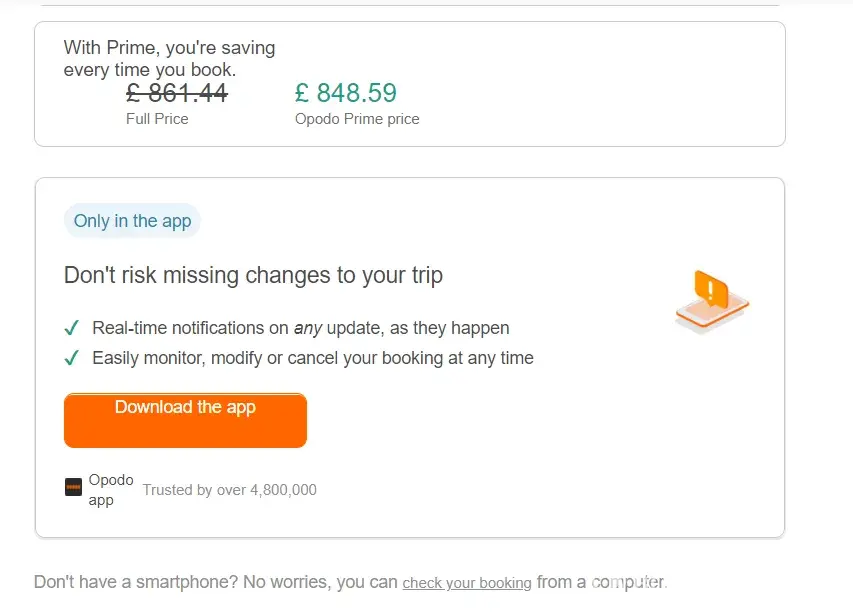Click the Opodo app logo icon

tap(73, 488)
